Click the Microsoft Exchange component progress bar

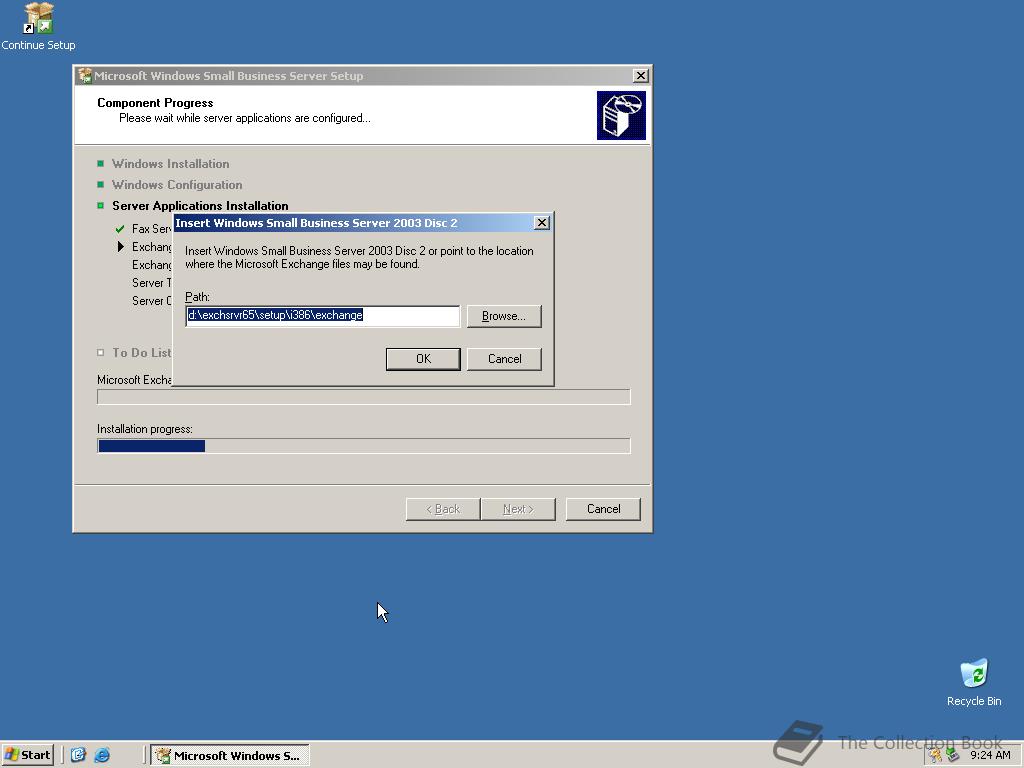tap(364, 396)
